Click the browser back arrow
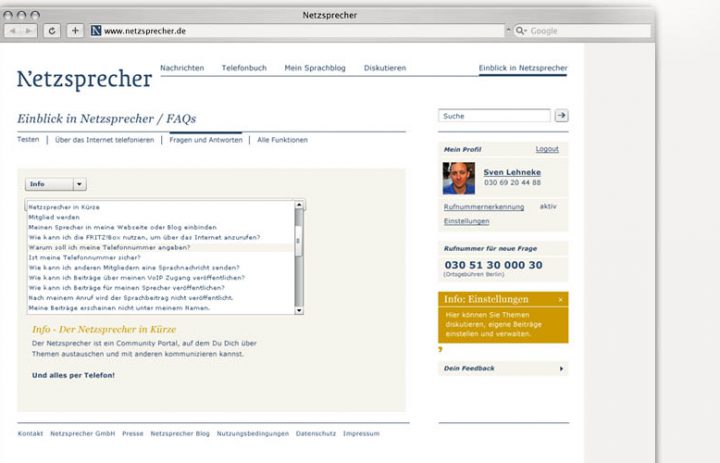 click(14, 31)
